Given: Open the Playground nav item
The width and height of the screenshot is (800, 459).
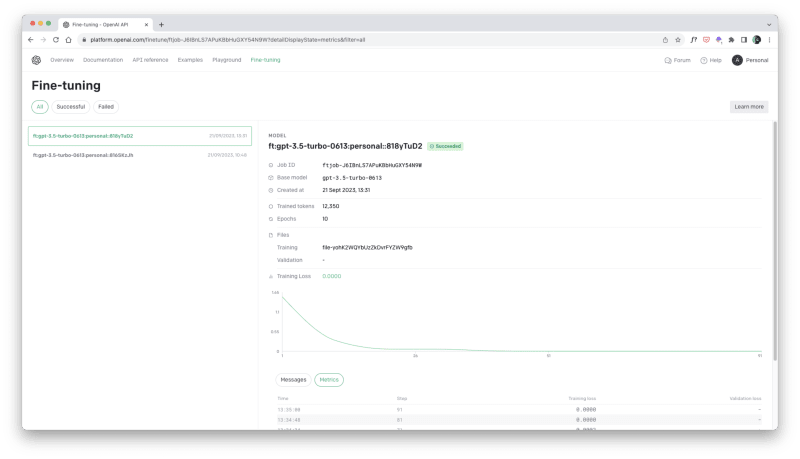Looking at the screenshot, I should (227, 60).
